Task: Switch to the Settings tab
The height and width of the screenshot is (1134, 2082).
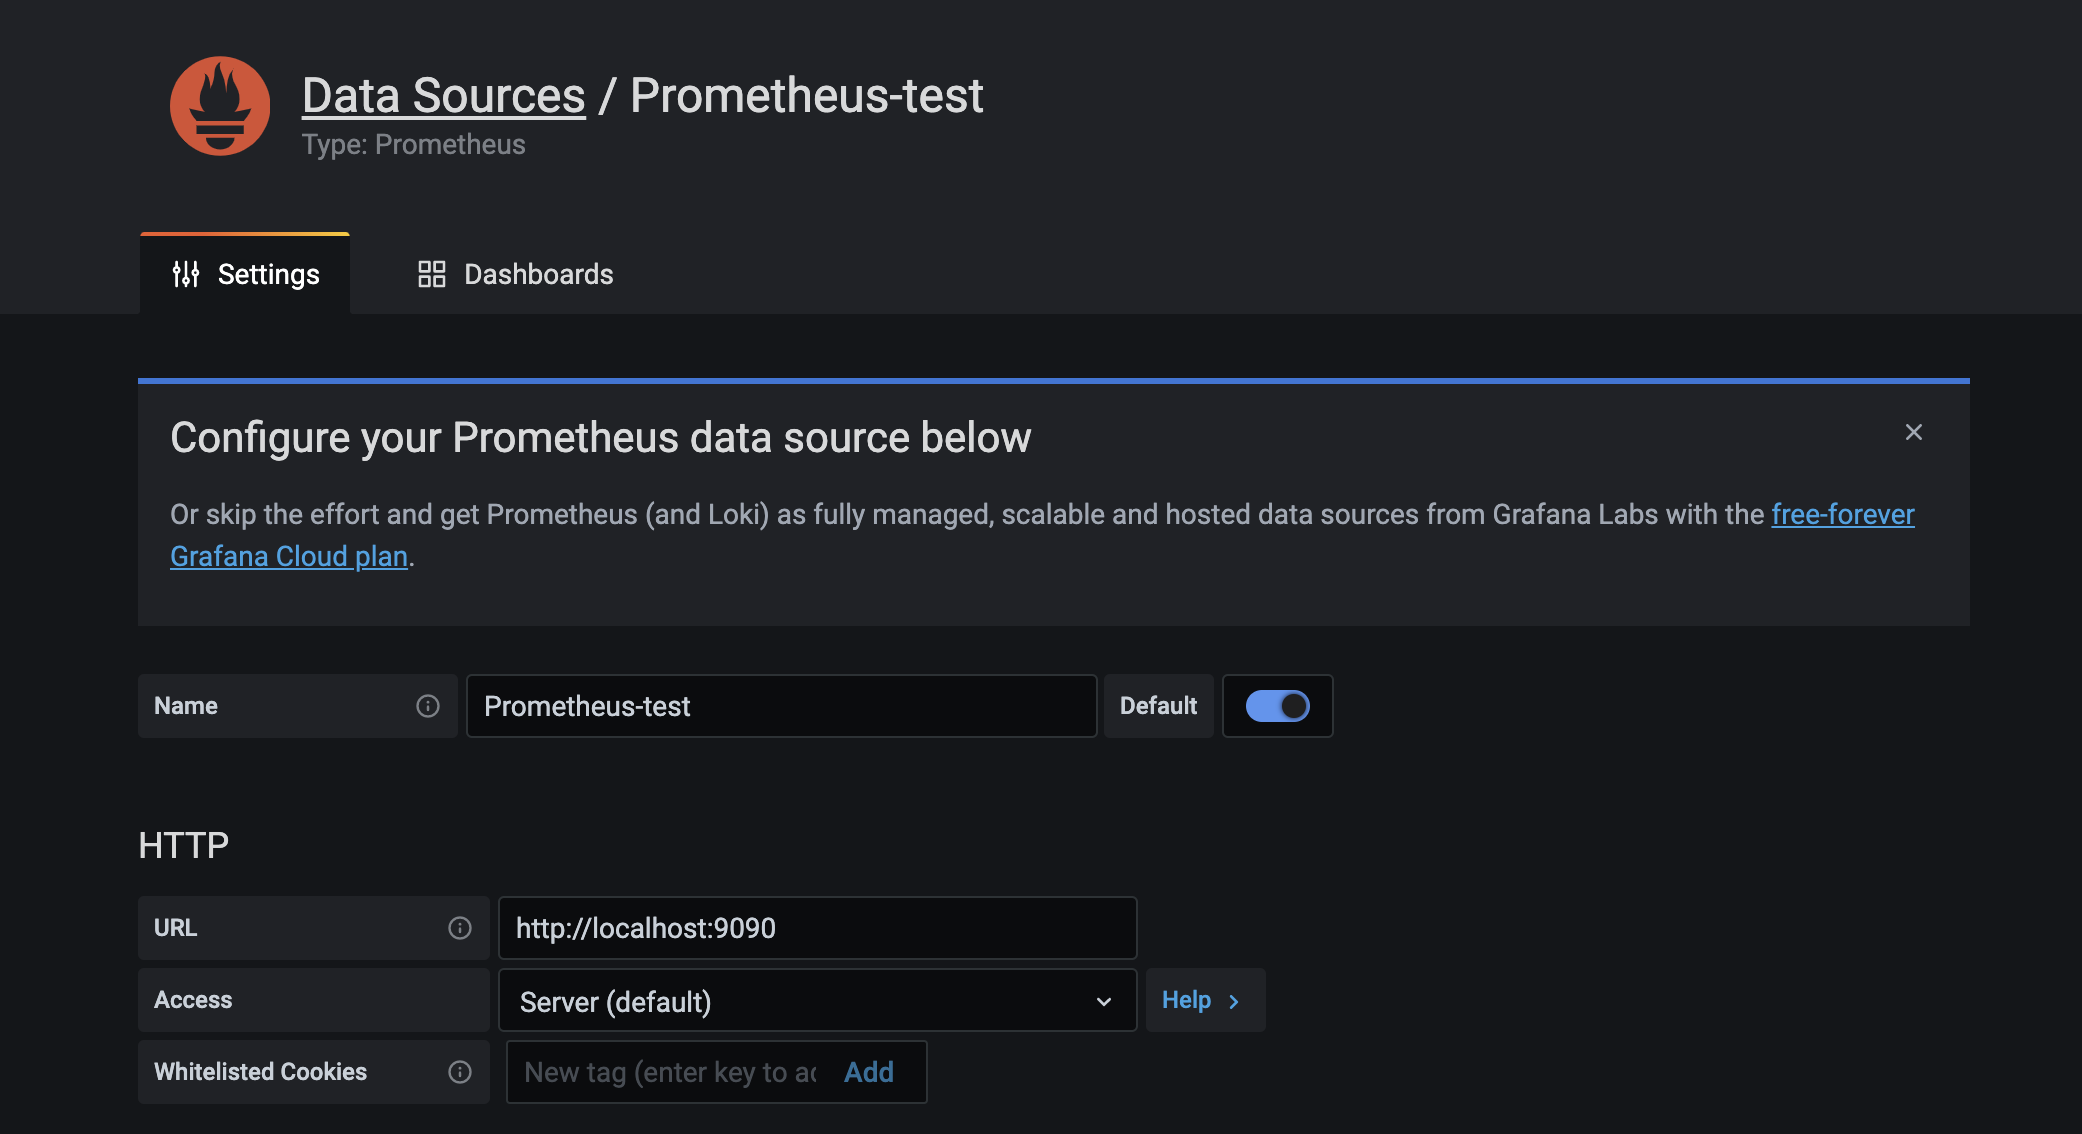Action: click(x=246, y=274)
